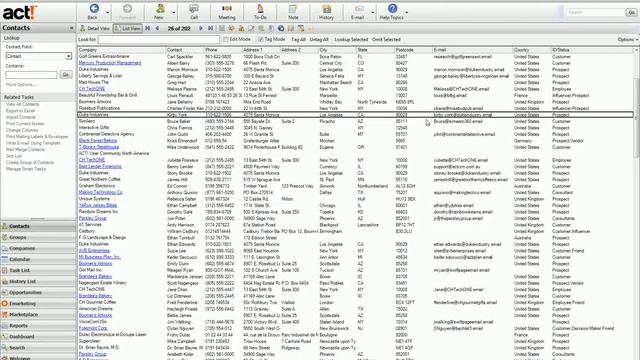Screen dimensions: 640x360
Task: Open Calendar in navigation bar
Action: (x=38, y=259)
